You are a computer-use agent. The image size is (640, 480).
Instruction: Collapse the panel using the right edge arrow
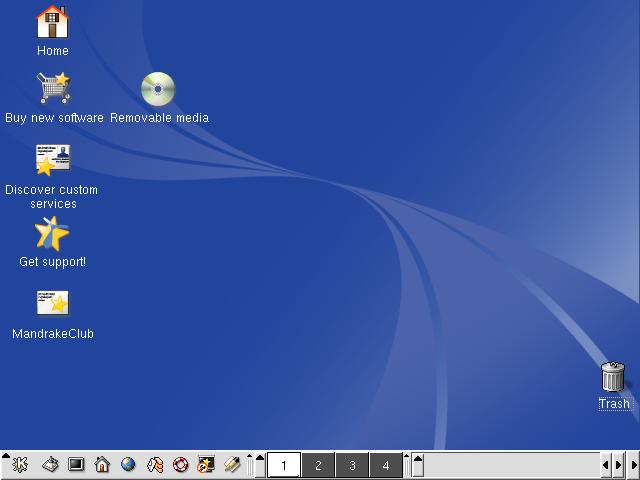[633, 465]
